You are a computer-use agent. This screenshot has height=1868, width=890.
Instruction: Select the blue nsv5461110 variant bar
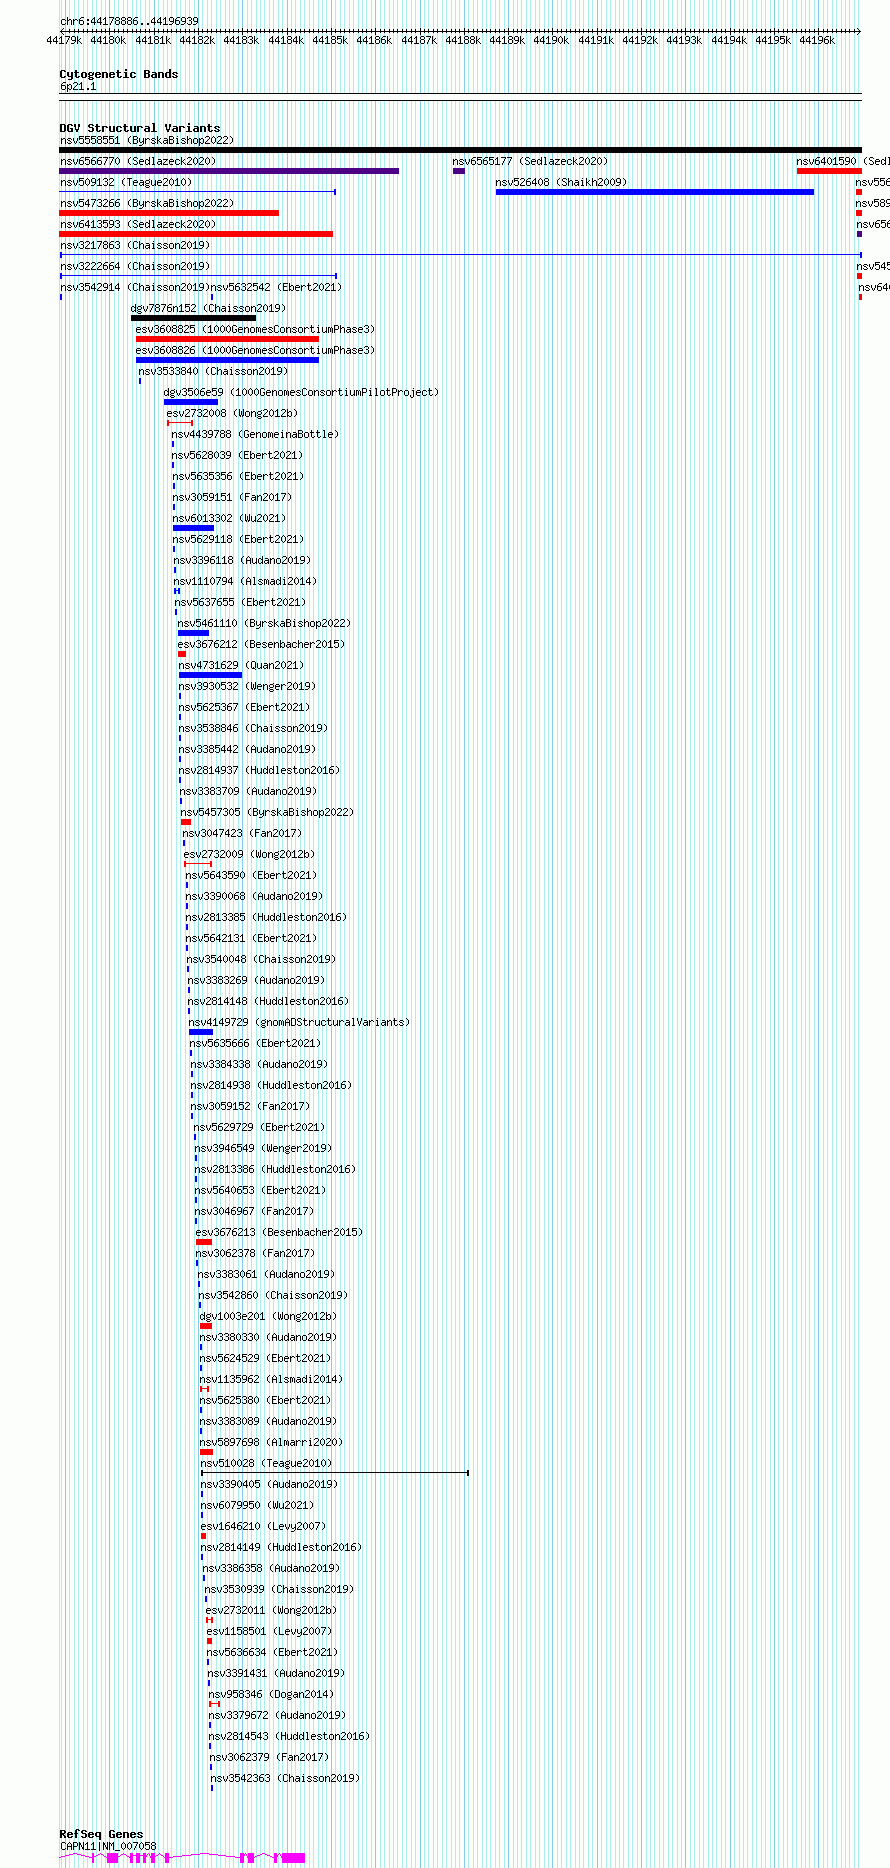(x=193, y=633)
